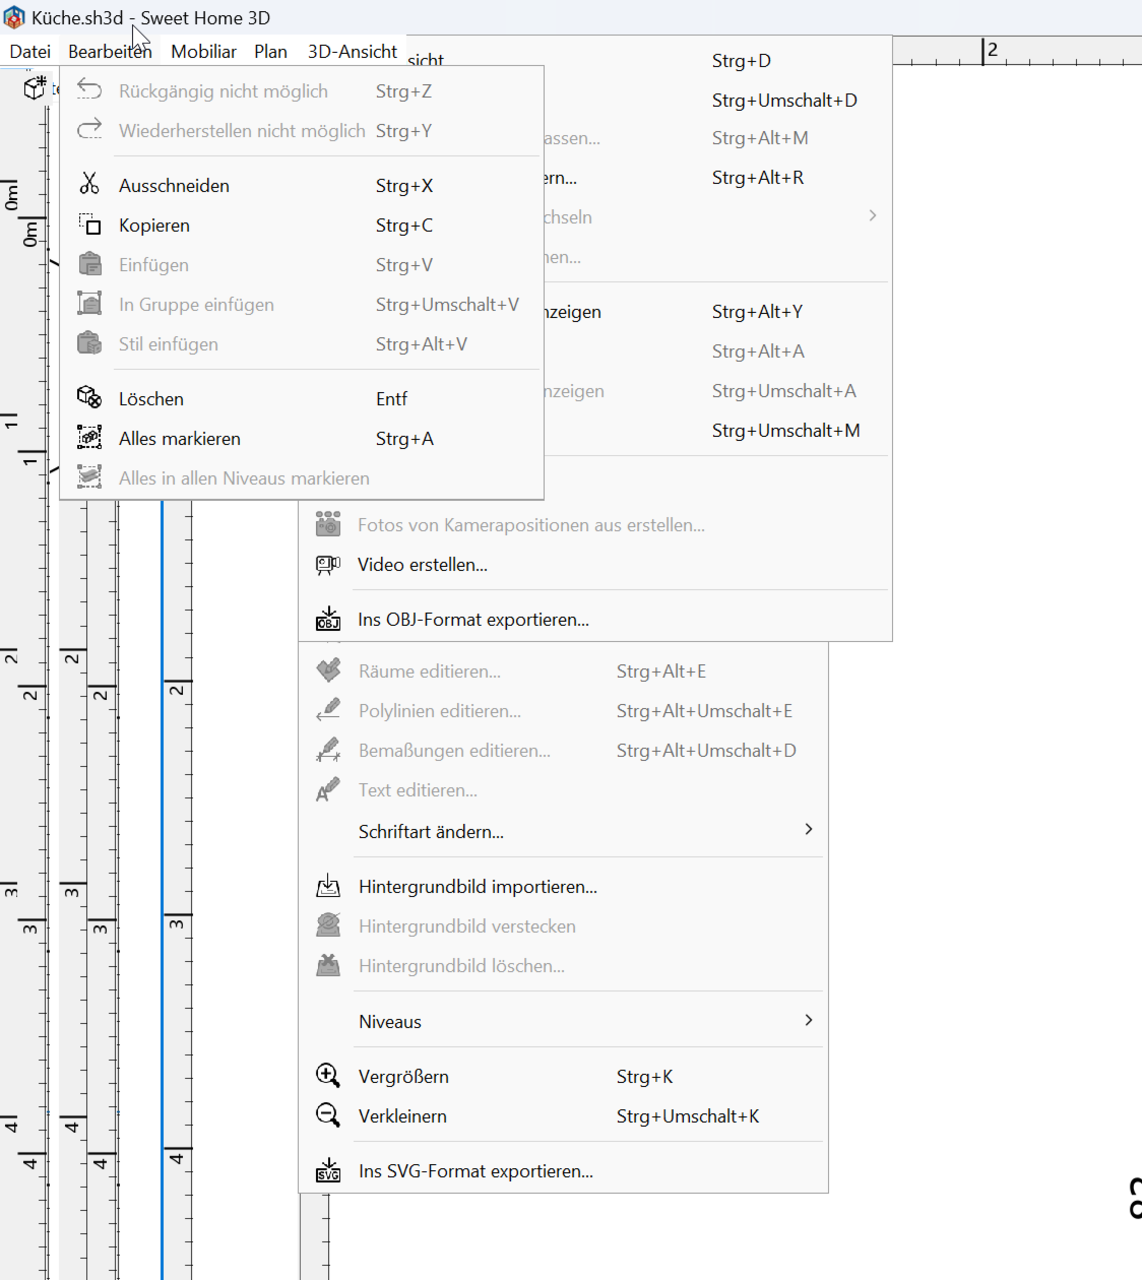Choose Ins SVG-Format exportieren...

(564, 1171)
